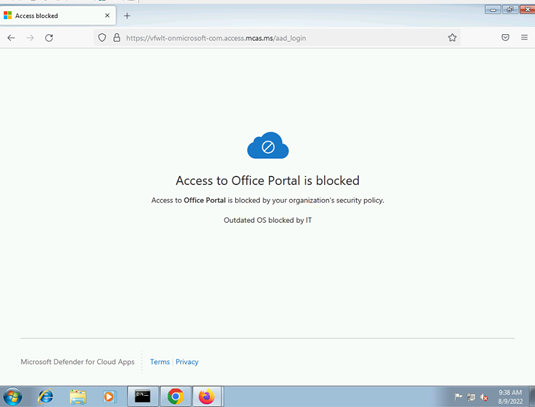Restore down the Firefox window

tap(510, 10)
